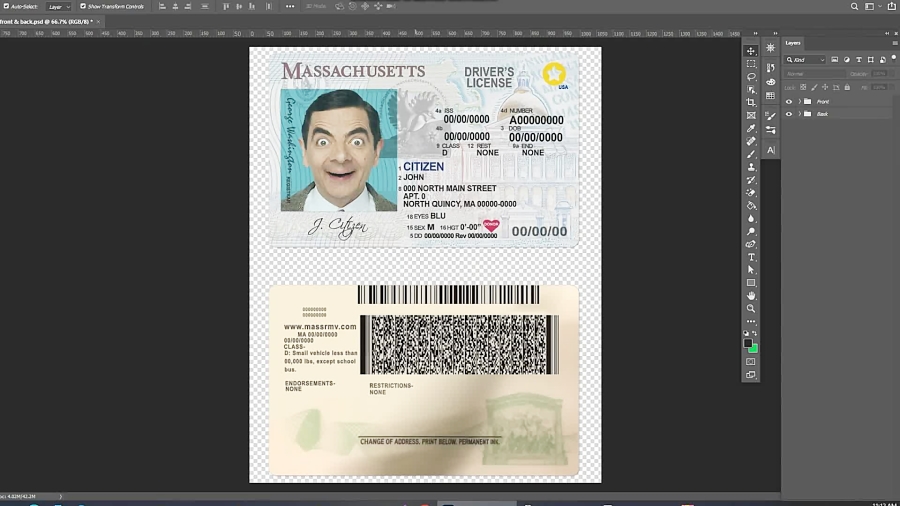This screenshot has height=506, width=900.
Task: Click the green background color swatch
Action: pos(754,349)
